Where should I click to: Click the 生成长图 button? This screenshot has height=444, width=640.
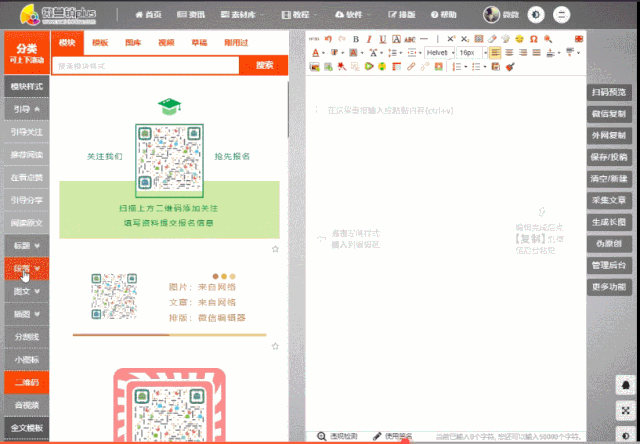click(609, 222)
